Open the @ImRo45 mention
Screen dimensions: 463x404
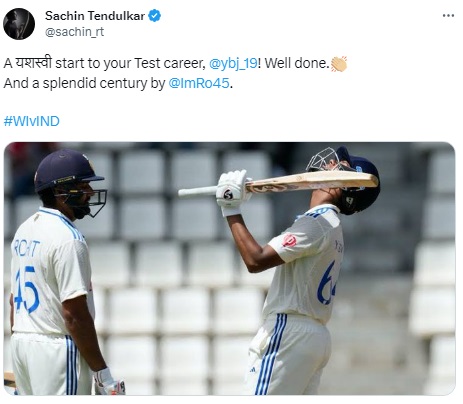click(x=199, y=83)
